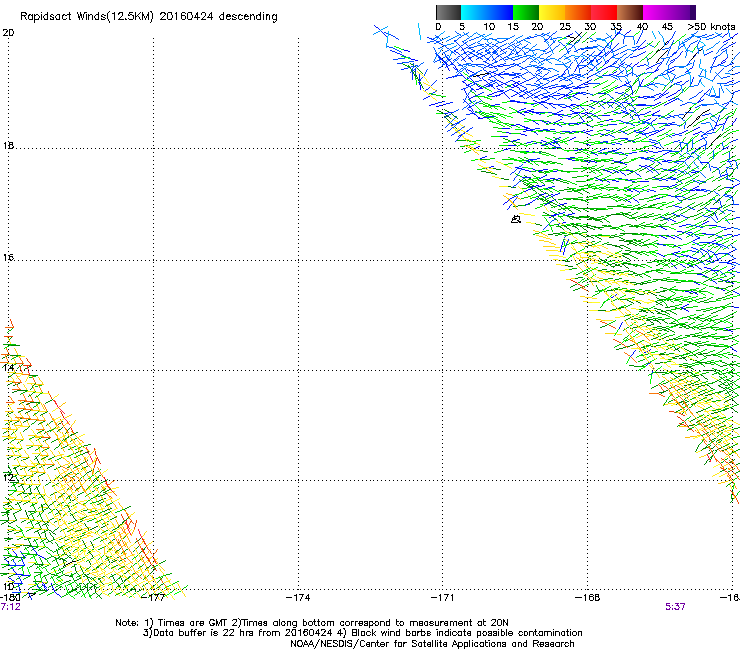Click the purple swath time '7:12'

pyautogui.click(x=10, y=607)
